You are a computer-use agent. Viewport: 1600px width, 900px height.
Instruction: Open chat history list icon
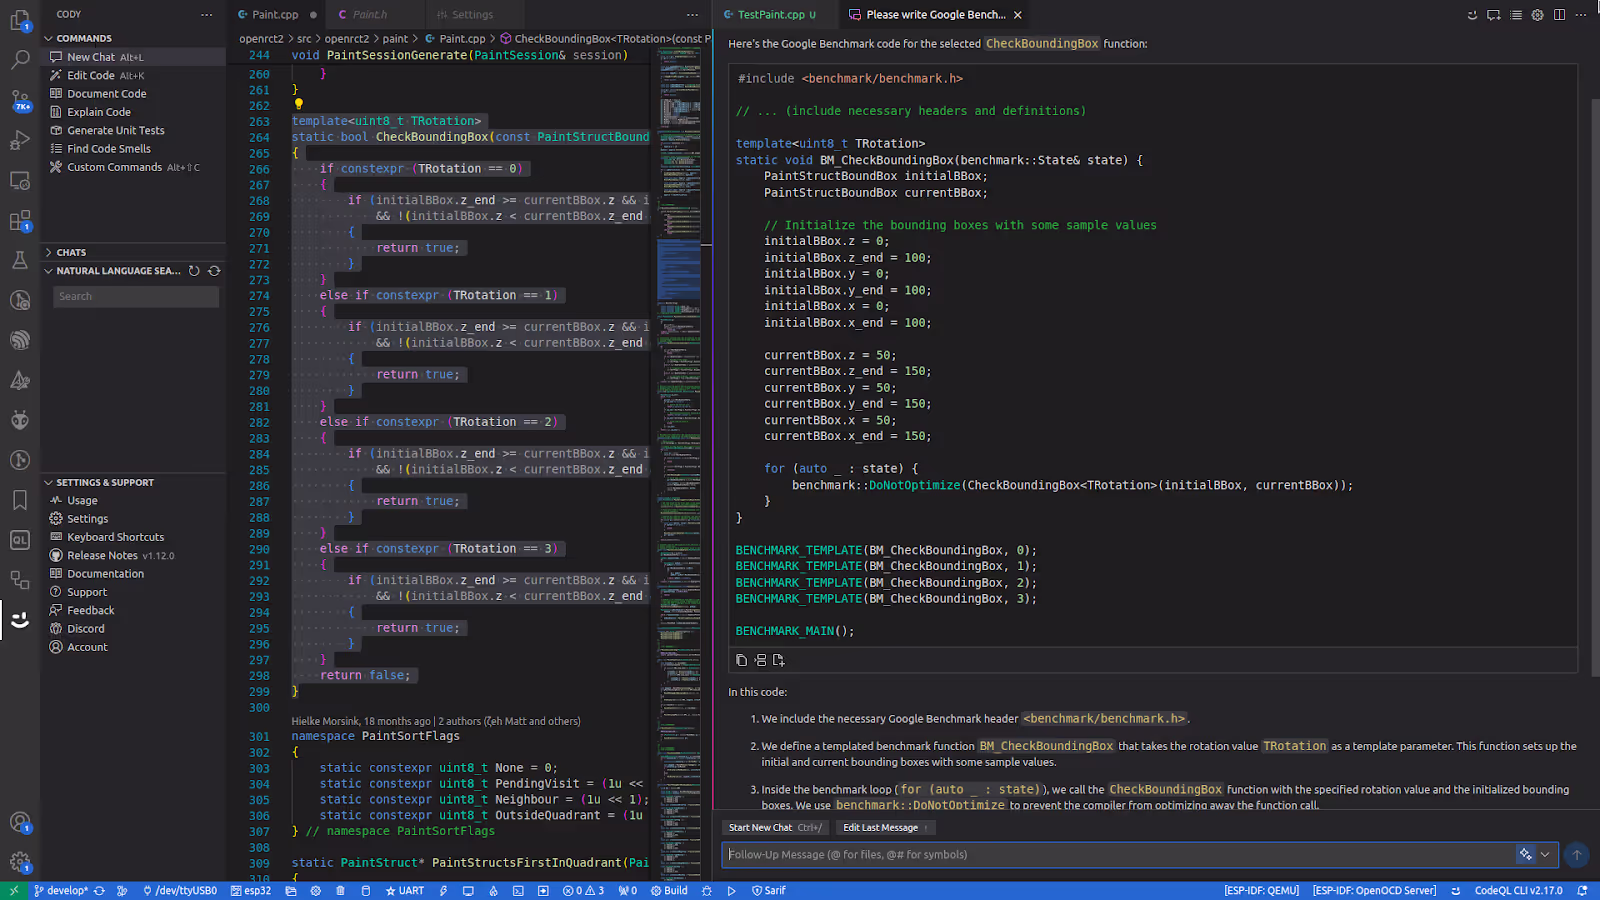click(x=1516, y=15)
